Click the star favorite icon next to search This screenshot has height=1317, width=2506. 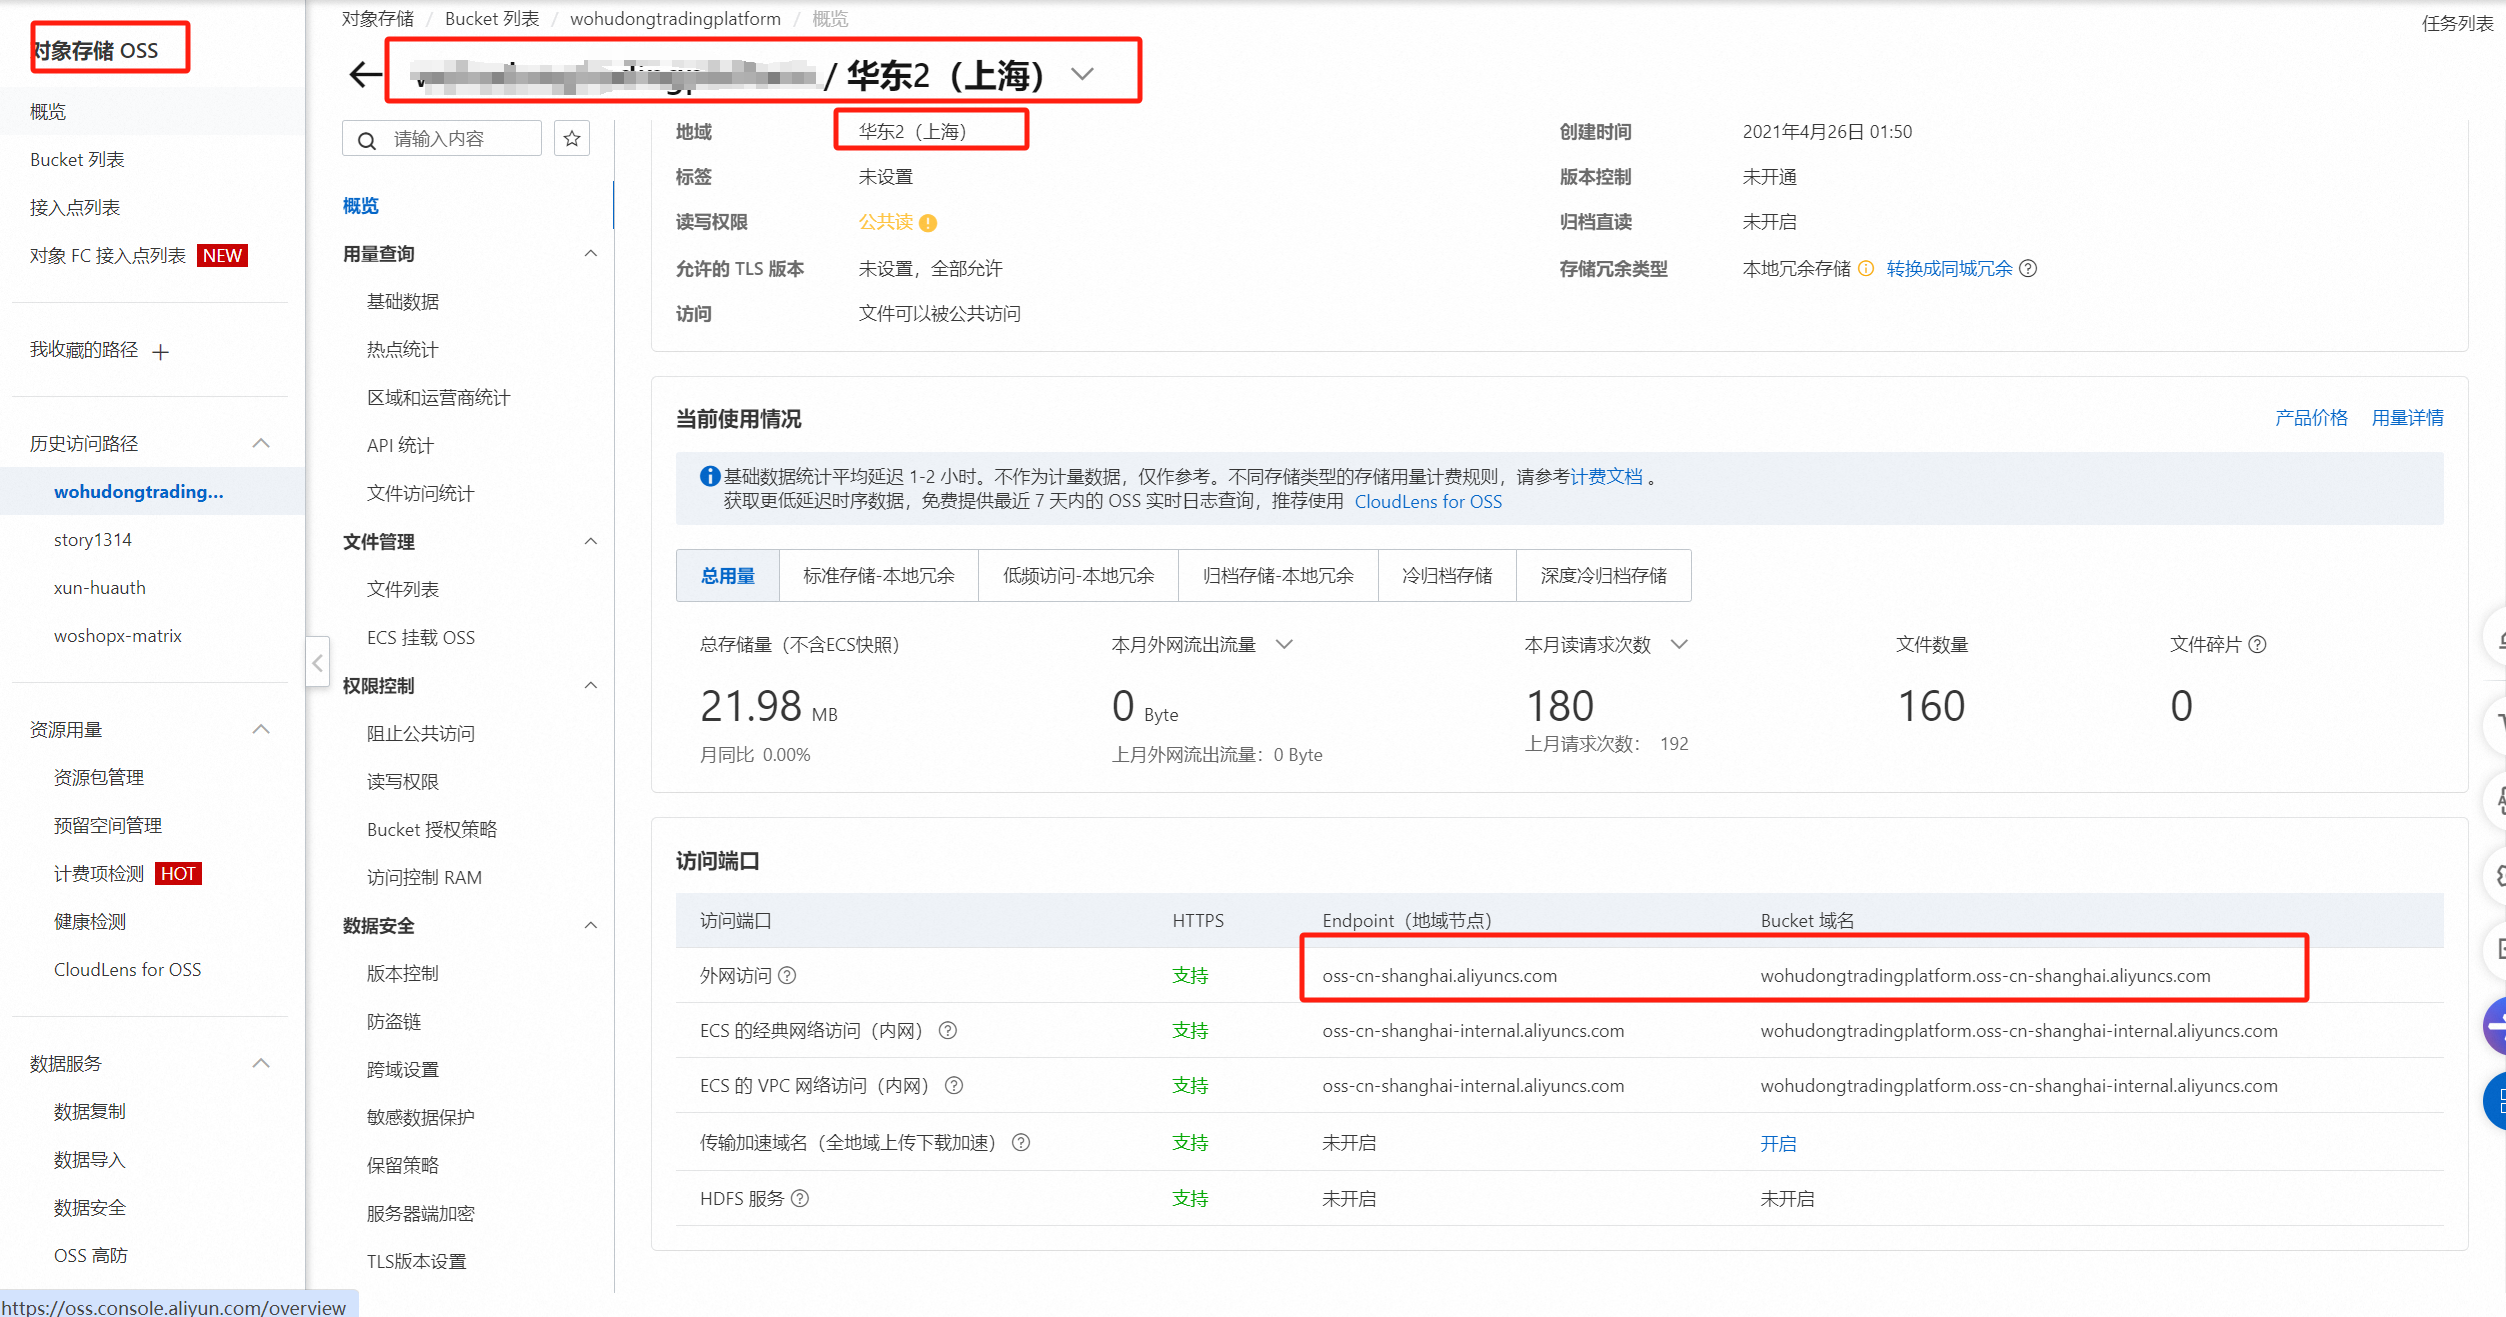tap(572, 139)
